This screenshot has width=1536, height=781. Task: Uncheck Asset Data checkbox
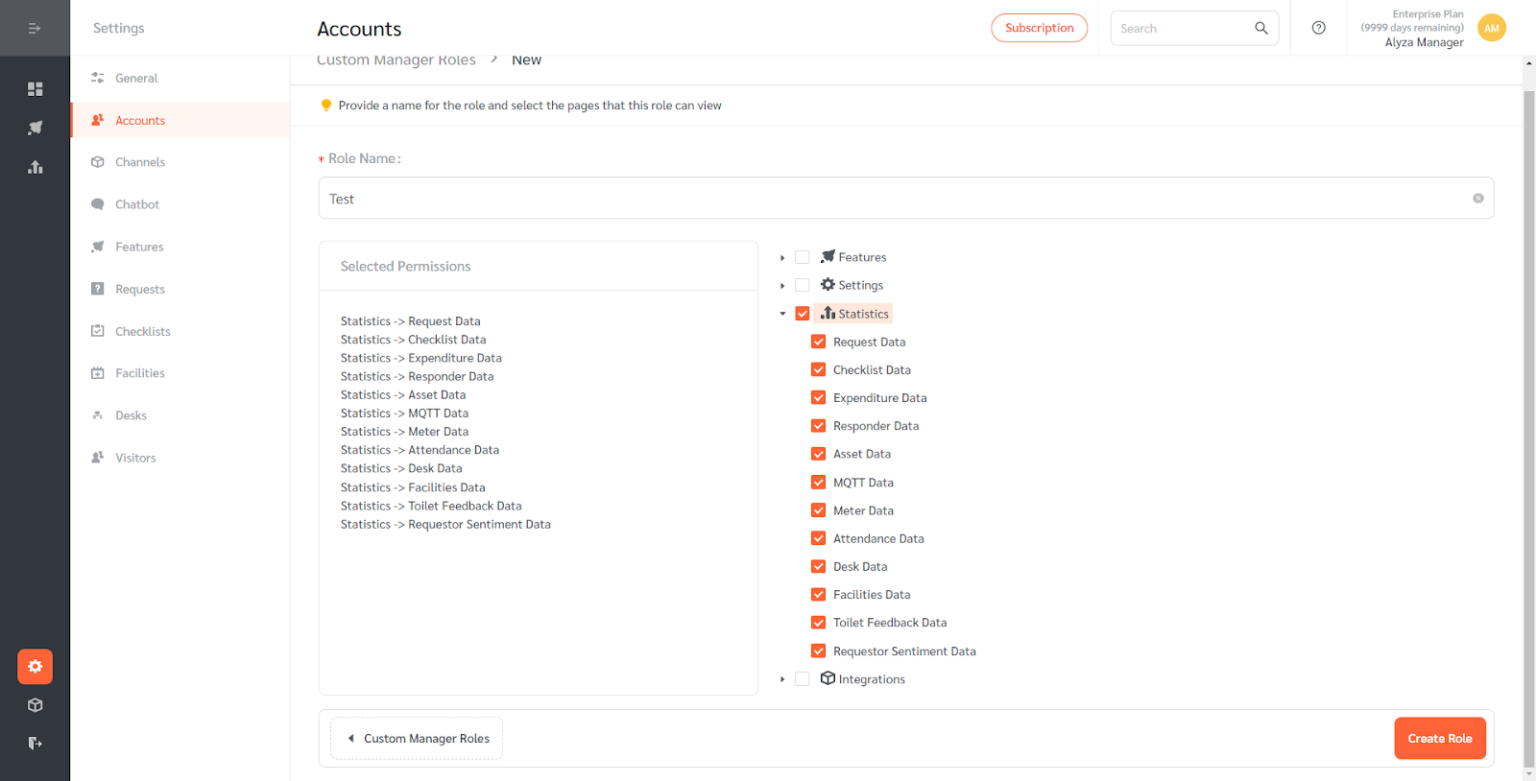tap(818, 453)
